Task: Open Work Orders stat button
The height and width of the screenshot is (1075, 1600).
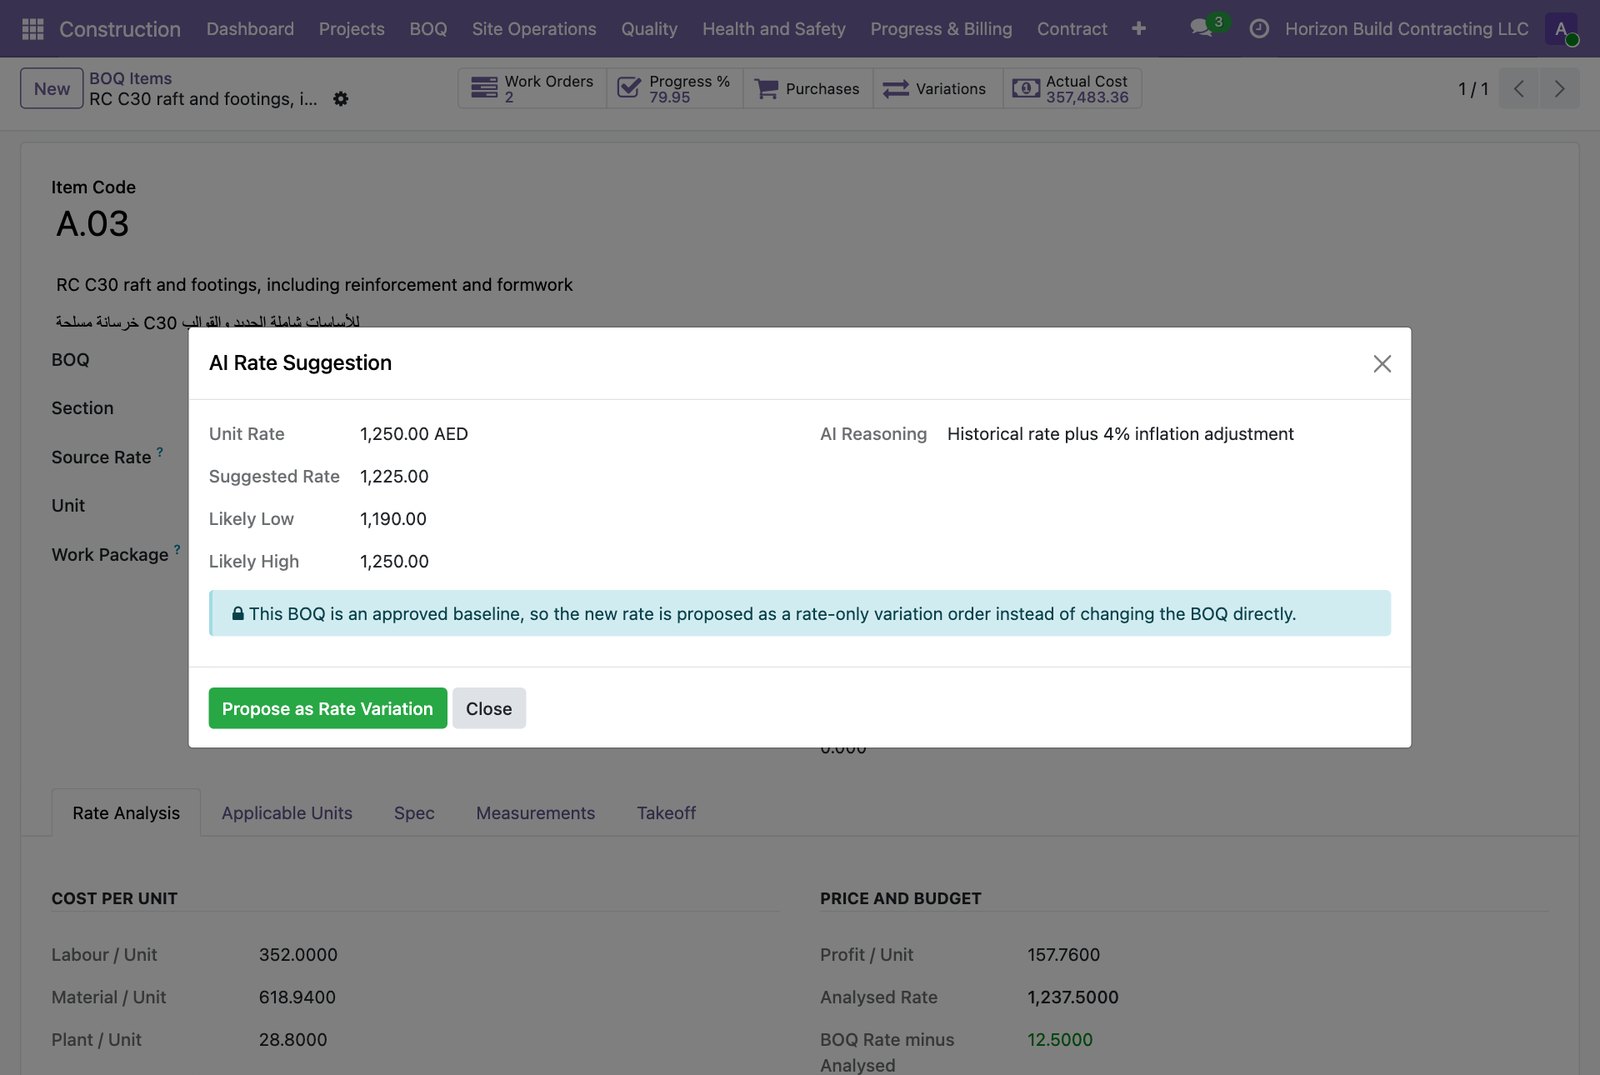Action: (532, 89)
